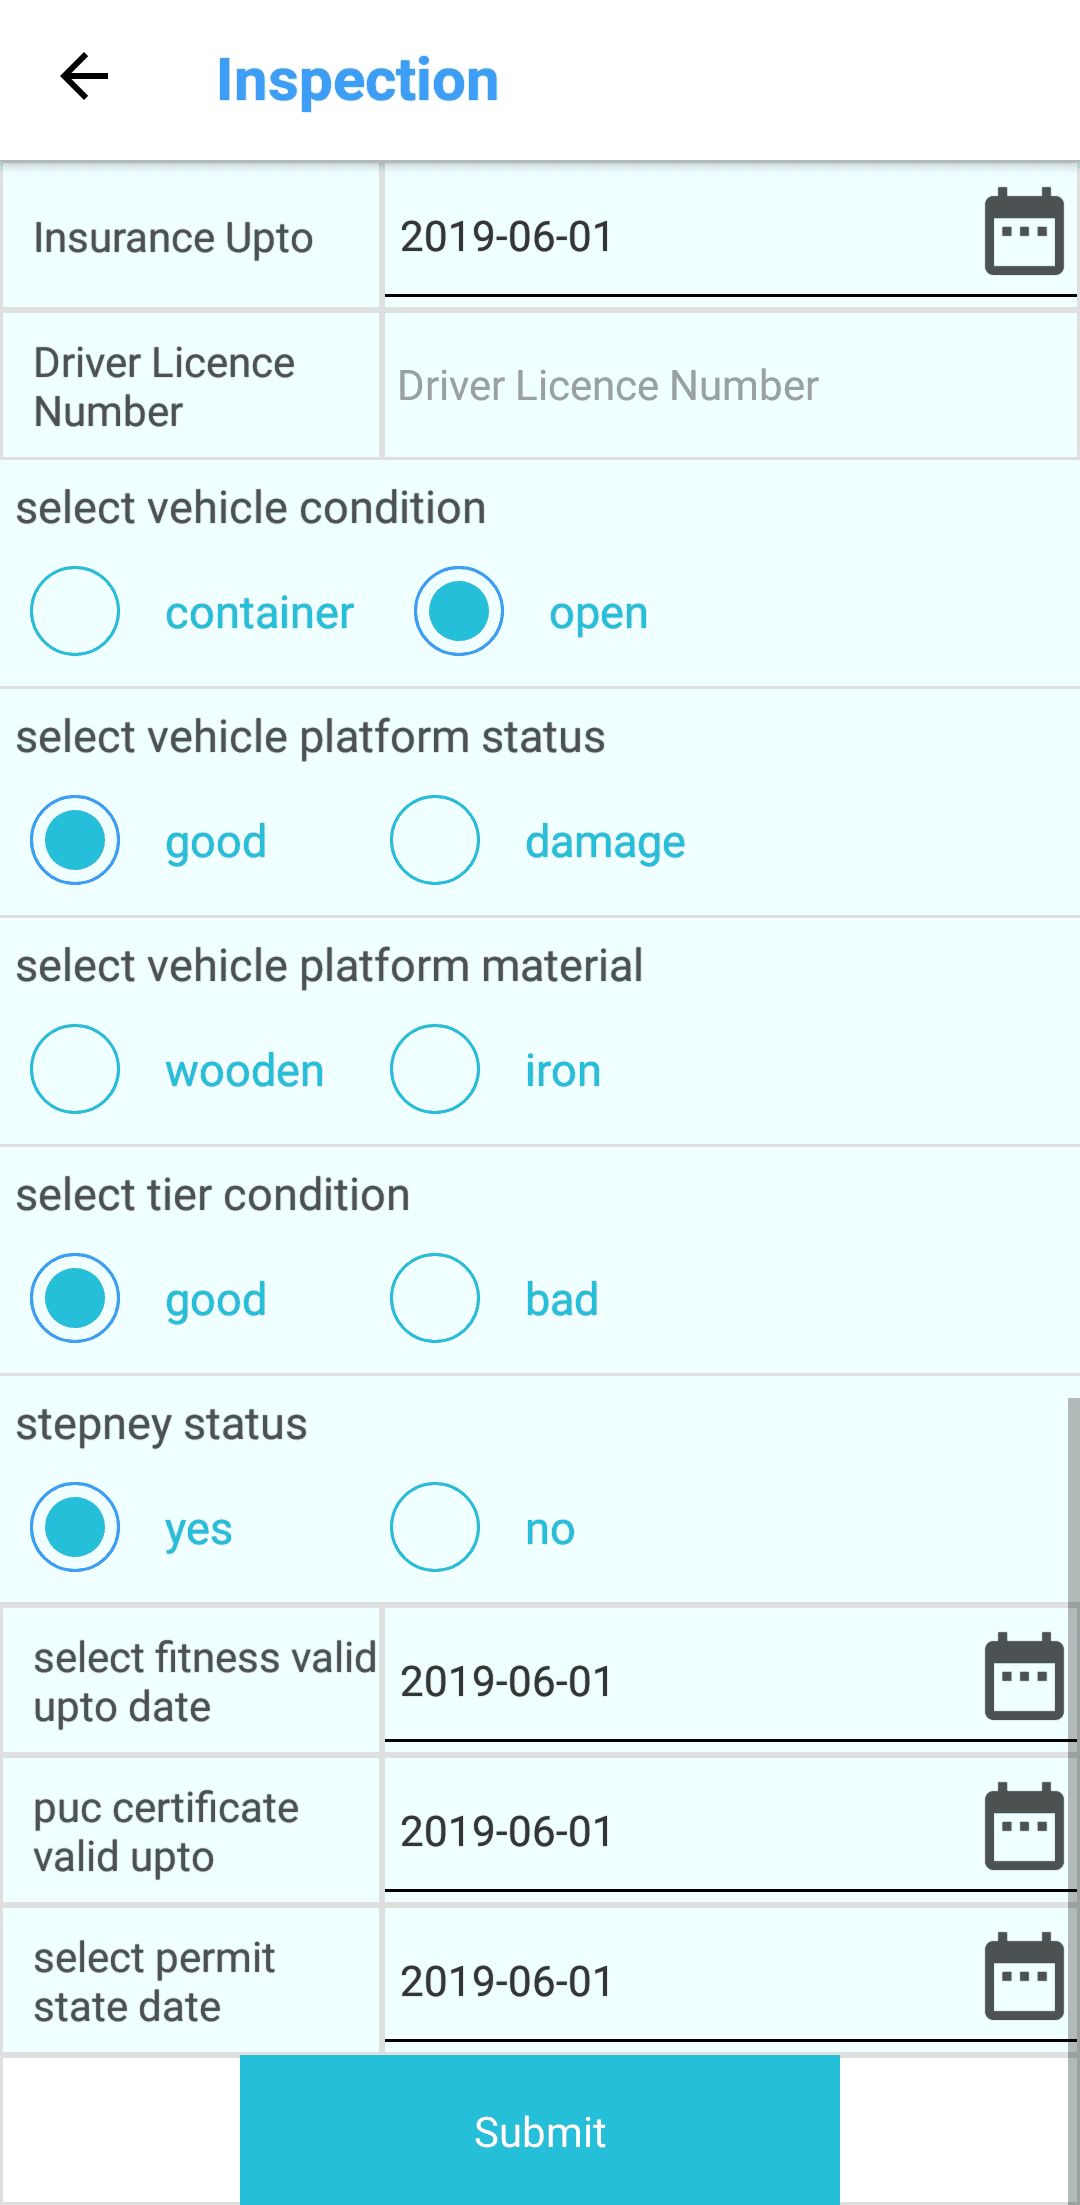Mark tier condition as good
1080x2205 pixels.
(x=75, y=1298)
